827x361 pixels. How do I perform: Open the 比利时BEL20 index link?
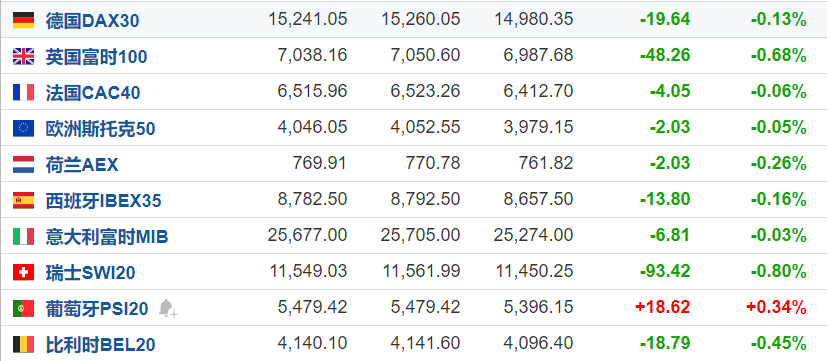pyautogui.click(x=100, y=345)
